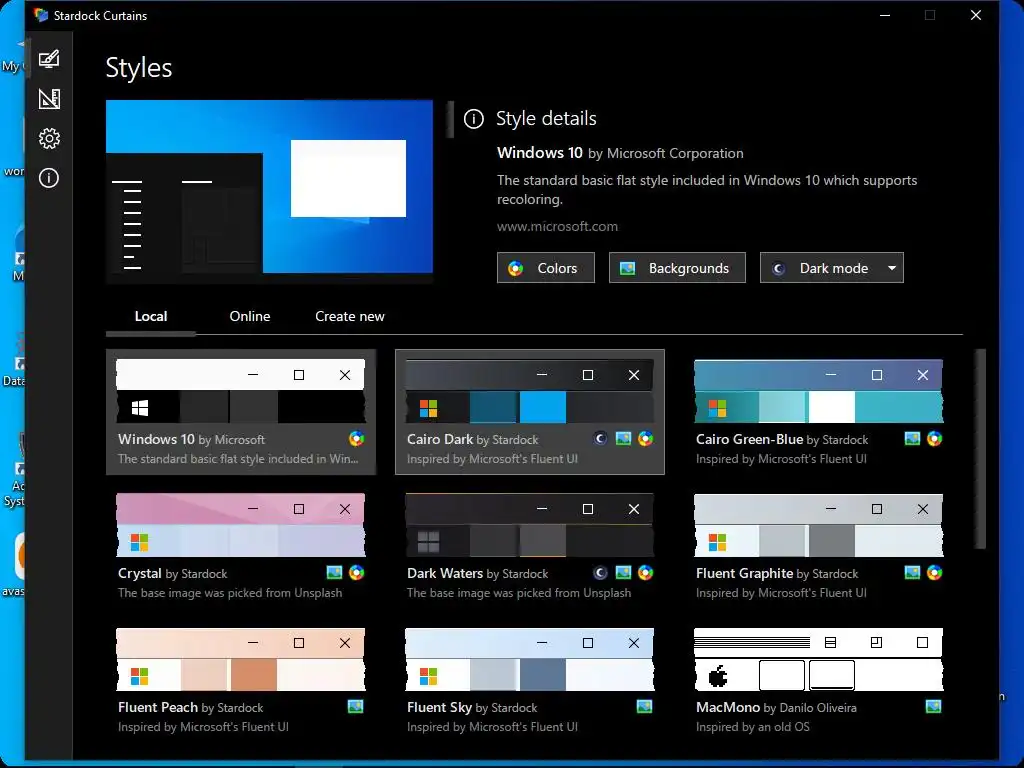Open the Create new tab
The width and height of the screenshot is (1024, 768).
pos(350,317)
